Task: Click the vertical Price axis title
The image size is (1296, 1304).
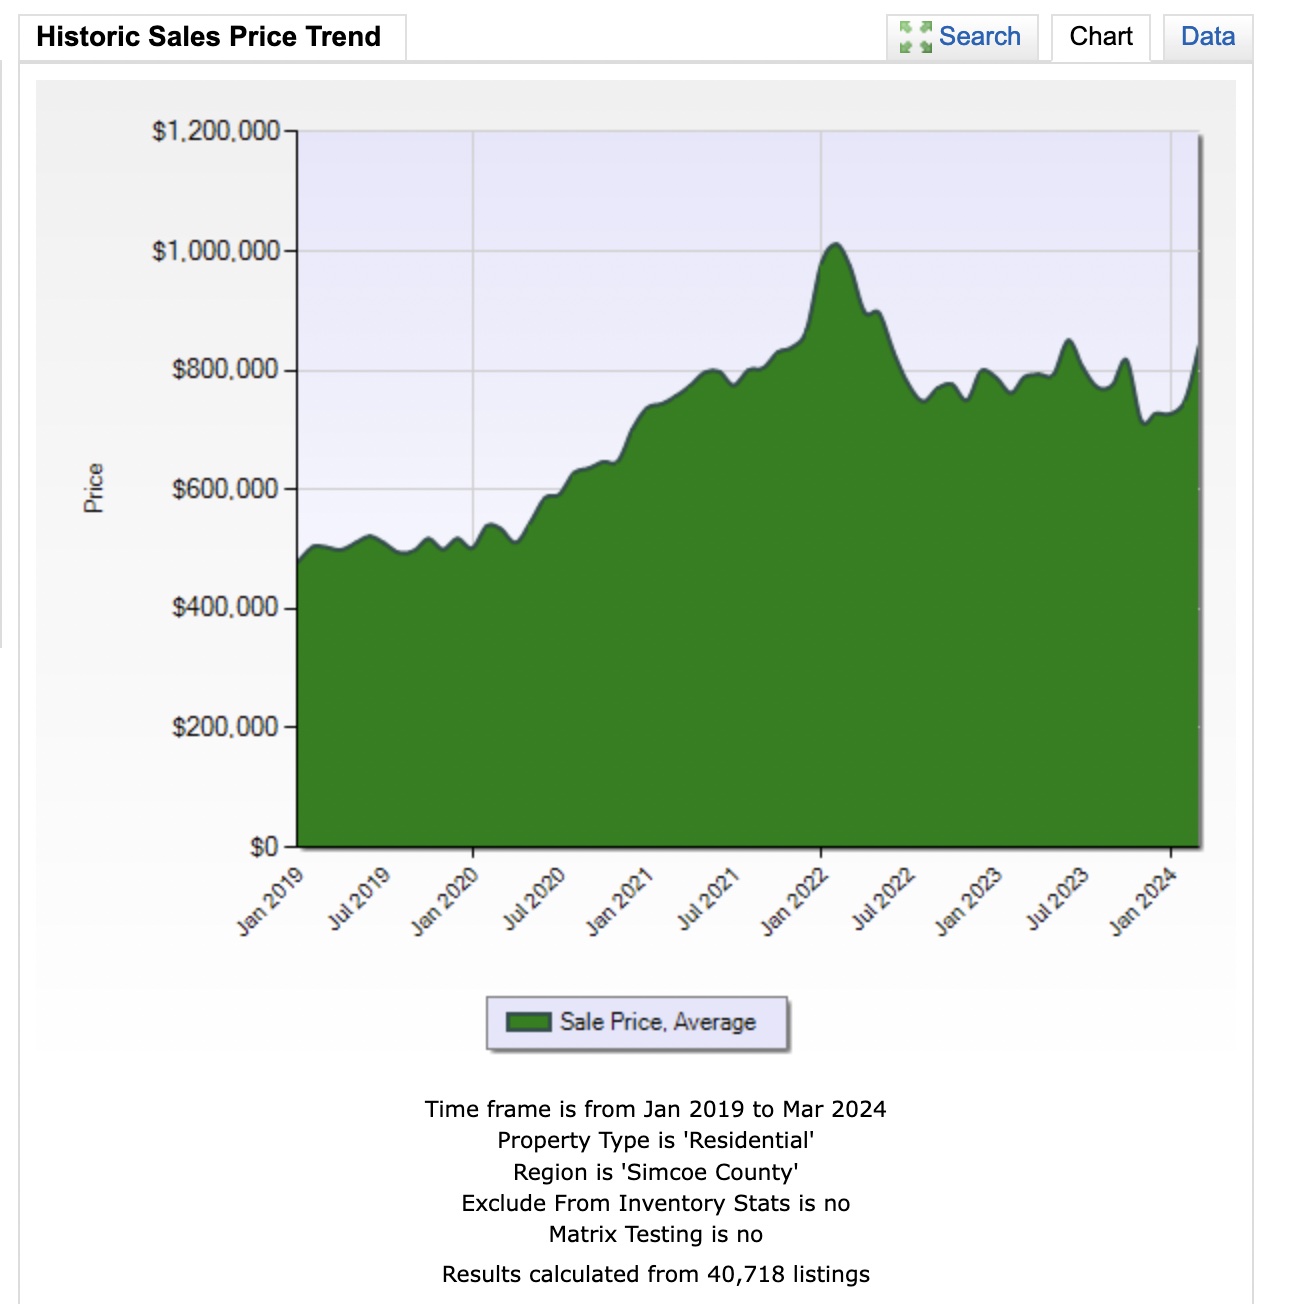Action: [x=93, y=488]
